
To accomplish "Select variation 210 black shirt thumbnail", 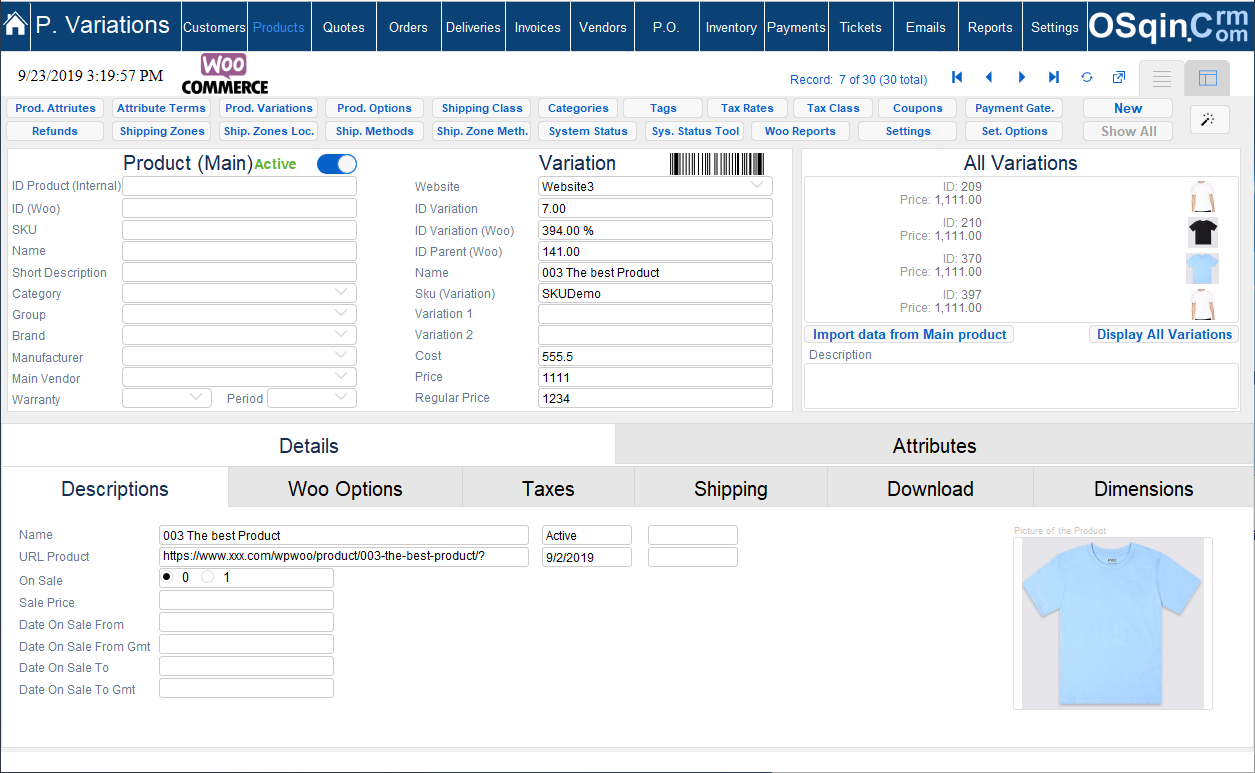I will click(1203, 232).
